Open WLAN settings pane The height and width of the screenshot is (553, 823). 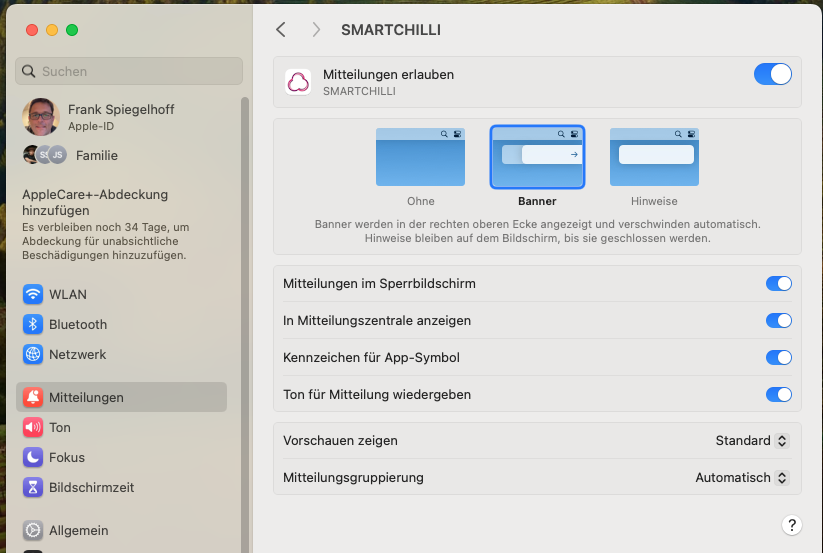(121, 294)
